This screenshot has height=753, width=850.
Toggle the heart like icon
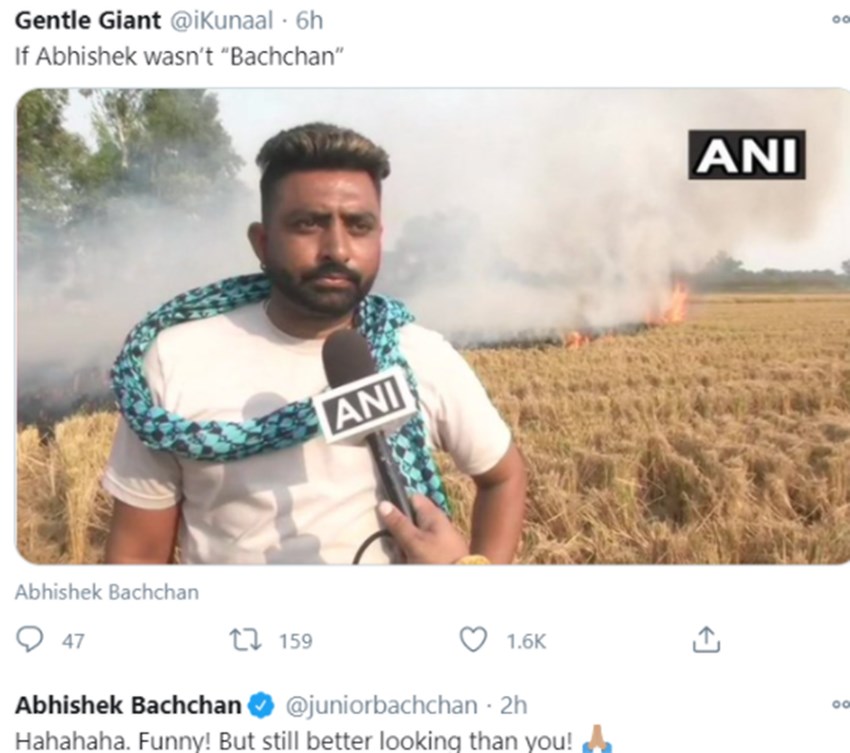(x=473, y=640)
